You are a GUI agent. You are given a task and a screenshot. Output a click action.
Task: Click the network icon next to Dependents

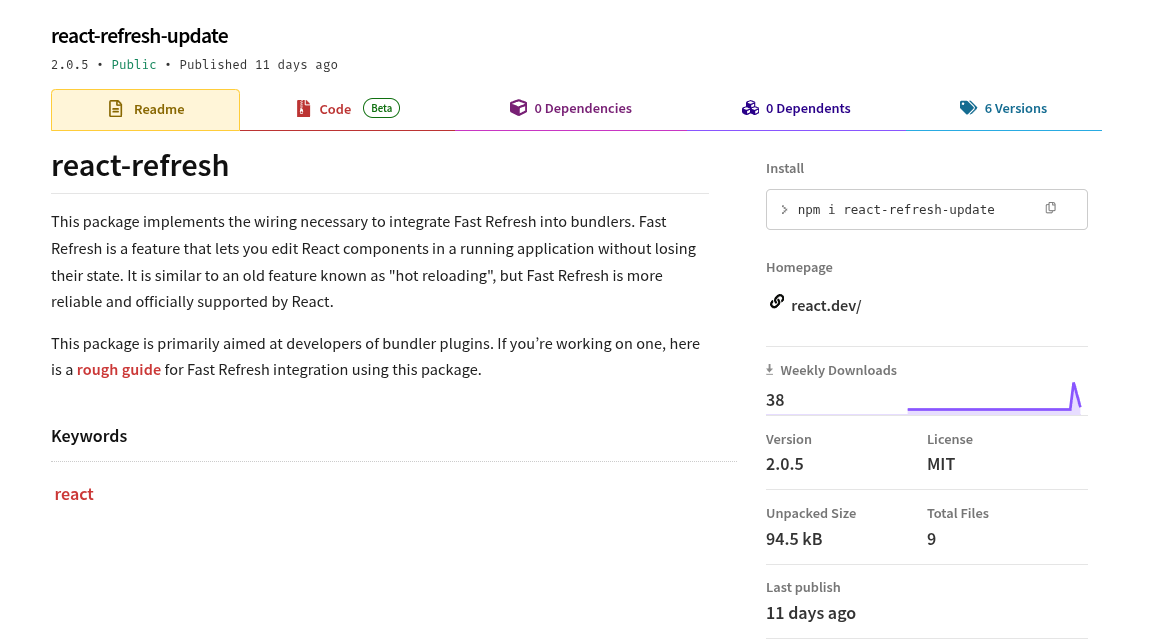(750, 107)
